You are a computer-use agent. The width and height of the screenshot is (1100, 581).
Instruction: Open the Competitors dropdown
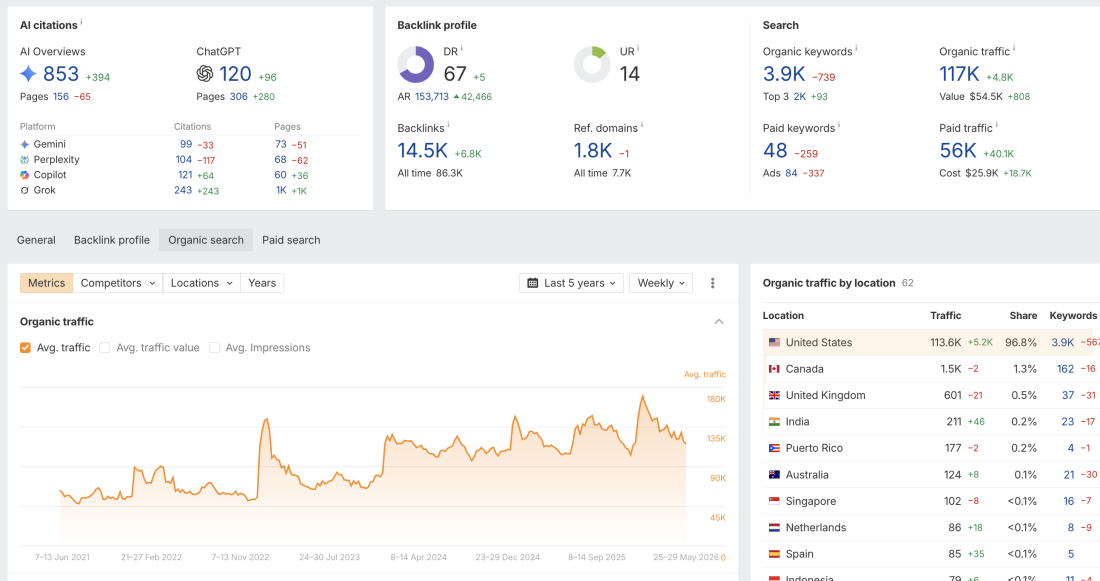118,283
